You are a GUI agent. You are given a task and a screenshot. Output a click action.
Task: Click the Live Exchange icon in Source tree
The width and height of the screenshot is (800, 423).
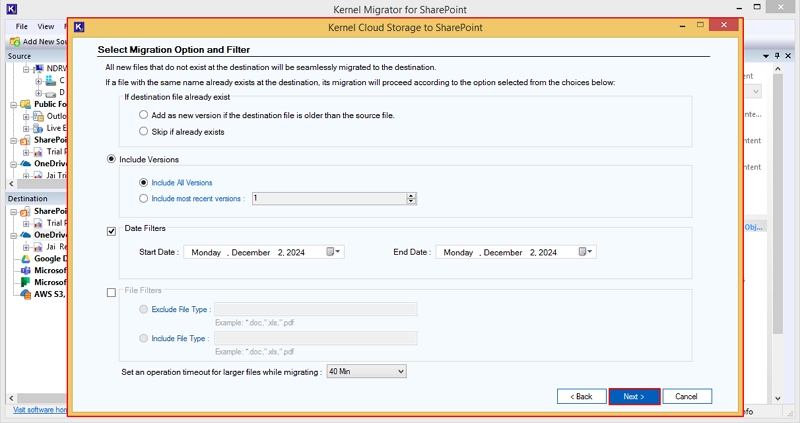[x=38, y=128]
